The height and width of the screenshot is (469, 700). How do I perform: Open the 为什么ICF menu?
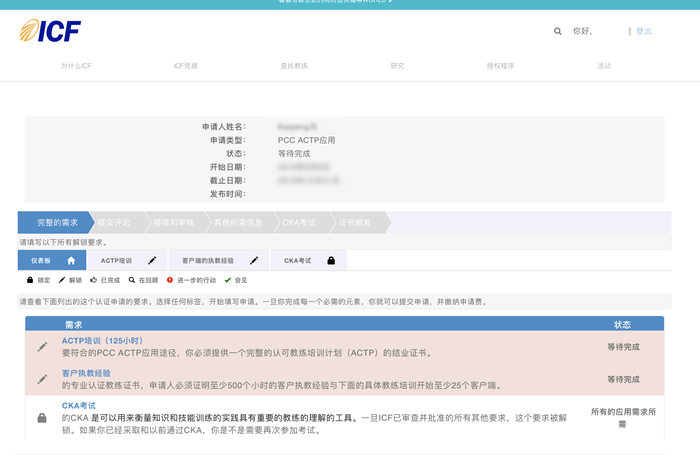tap(76, 65)
